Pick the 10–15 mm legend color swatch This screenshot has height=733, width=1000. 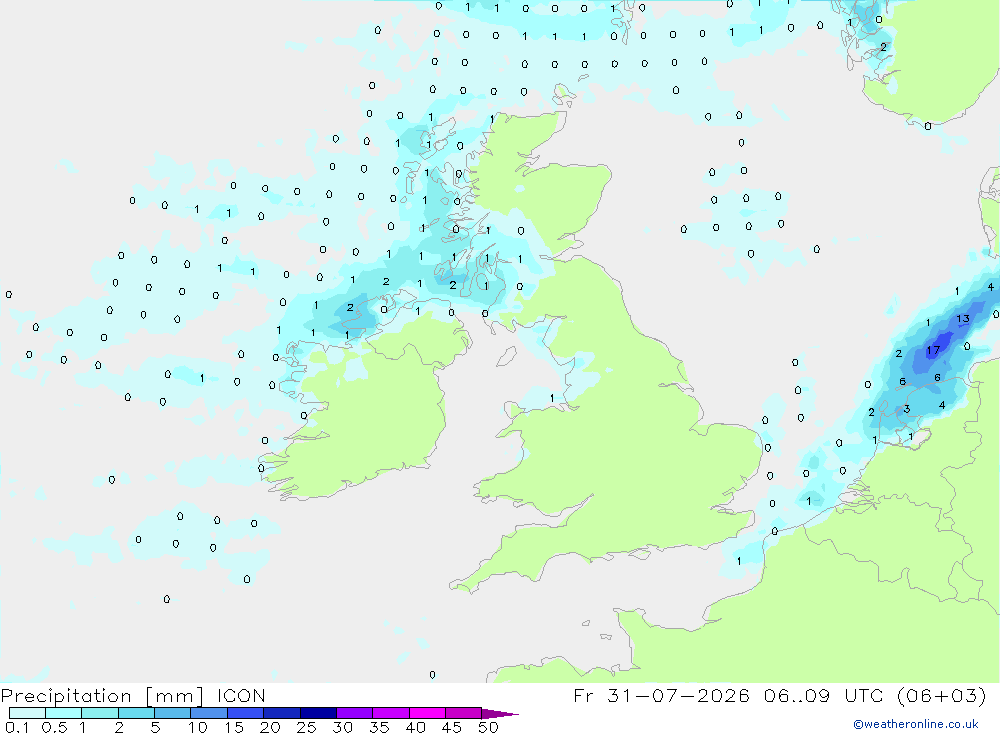[x=209, y=713]
